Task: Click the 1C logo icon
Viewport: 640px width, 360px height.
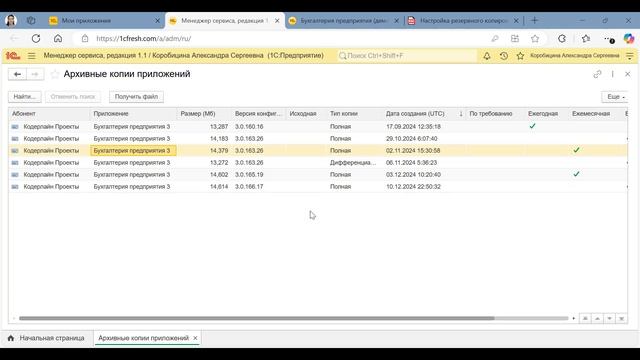Action: coord(13,56)
